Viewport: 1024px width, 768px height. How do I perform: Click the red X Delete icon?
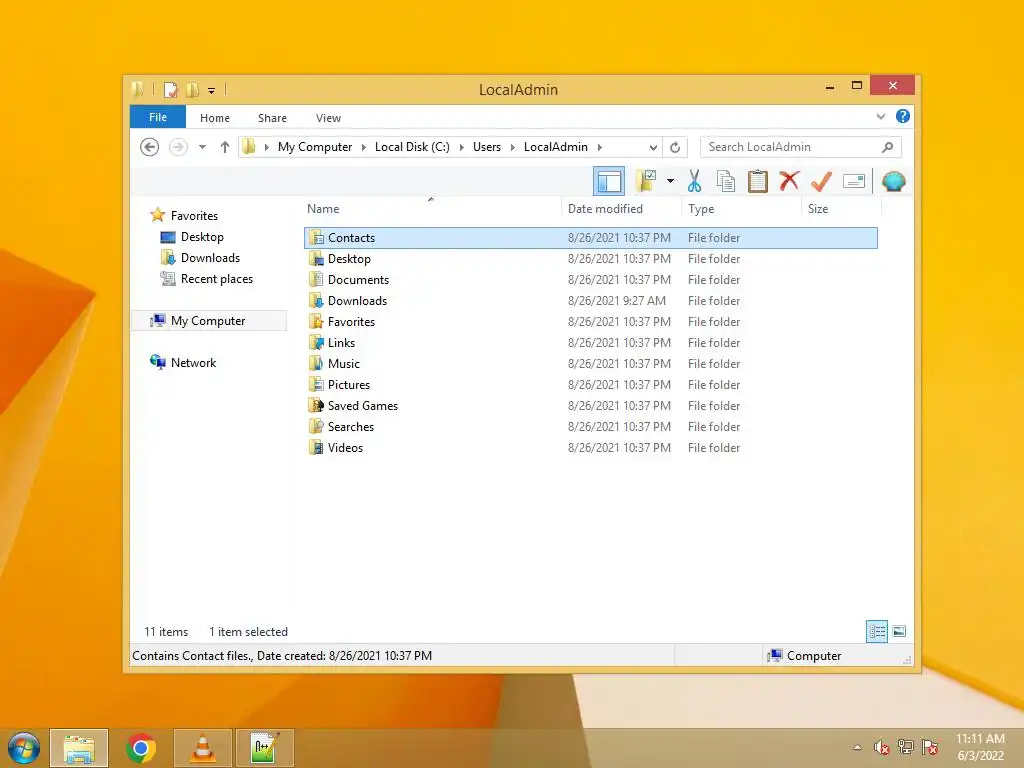coord(789,180)
